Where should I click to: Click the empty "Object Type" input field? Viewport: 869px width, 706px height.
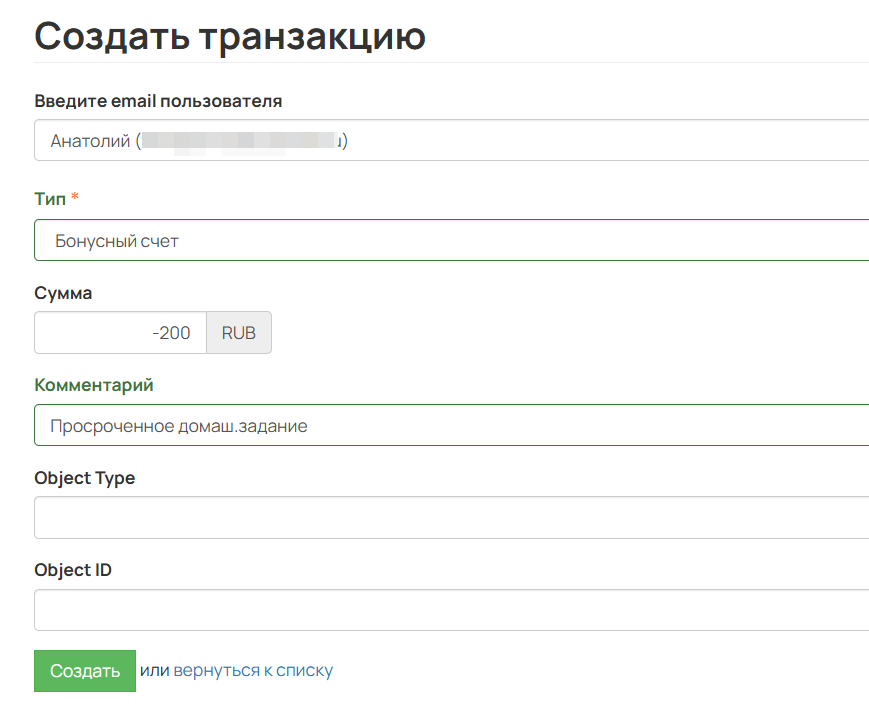point(450,517)
